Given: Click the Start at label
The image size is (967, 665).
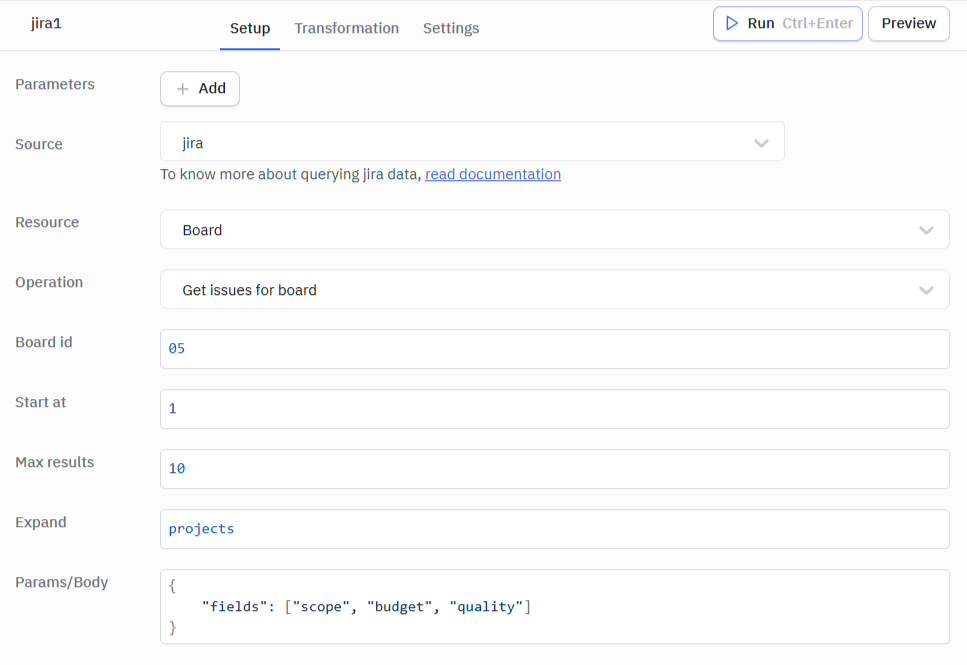Looking at the screenshot, I should tap(40, 402).
